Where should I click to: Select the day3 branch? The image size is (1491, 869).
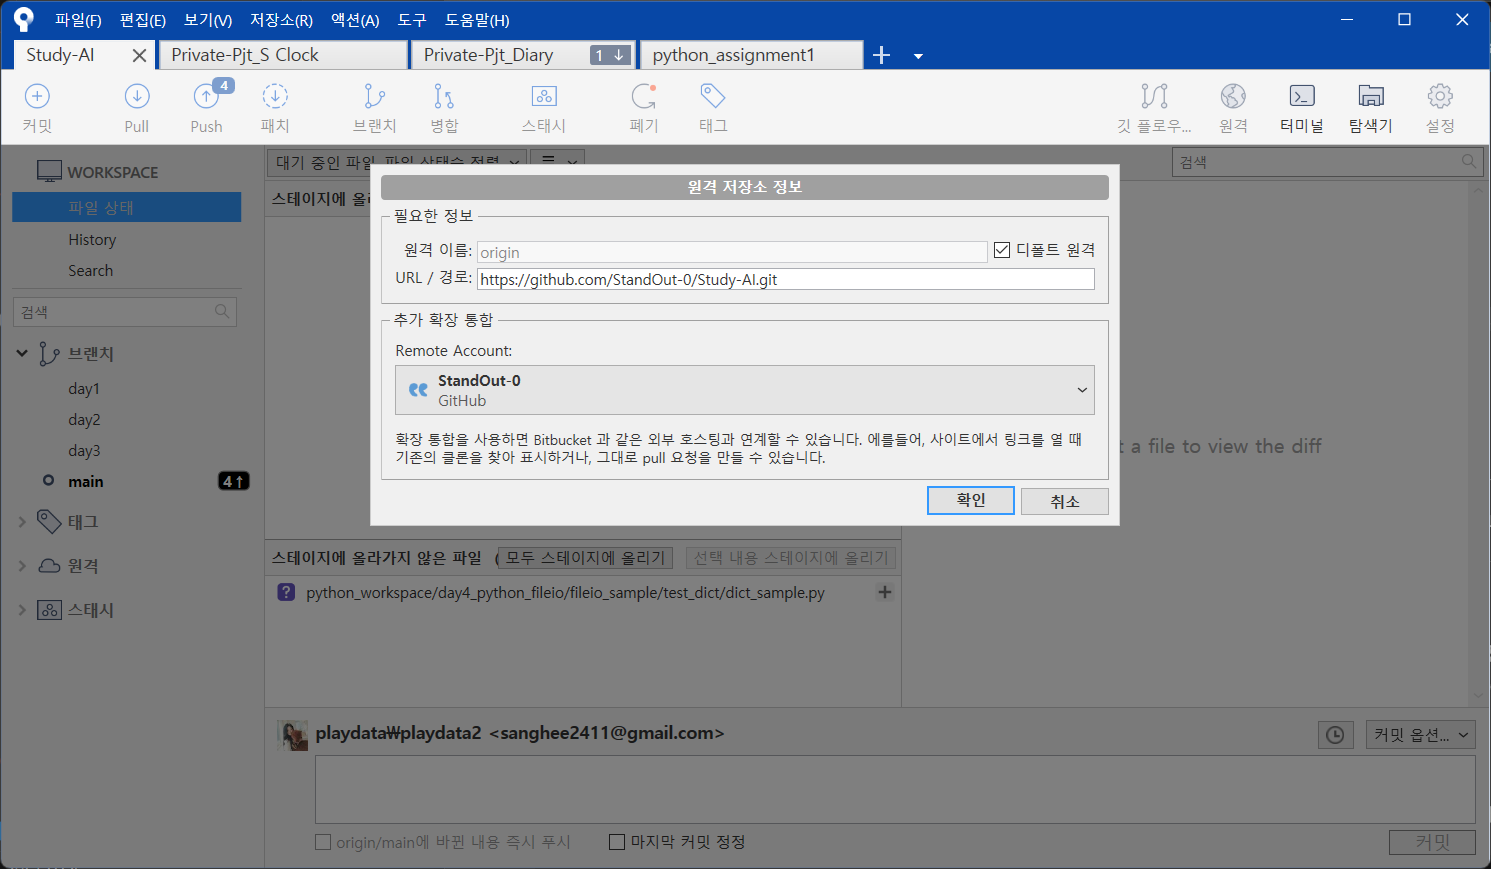pos(84,451)
